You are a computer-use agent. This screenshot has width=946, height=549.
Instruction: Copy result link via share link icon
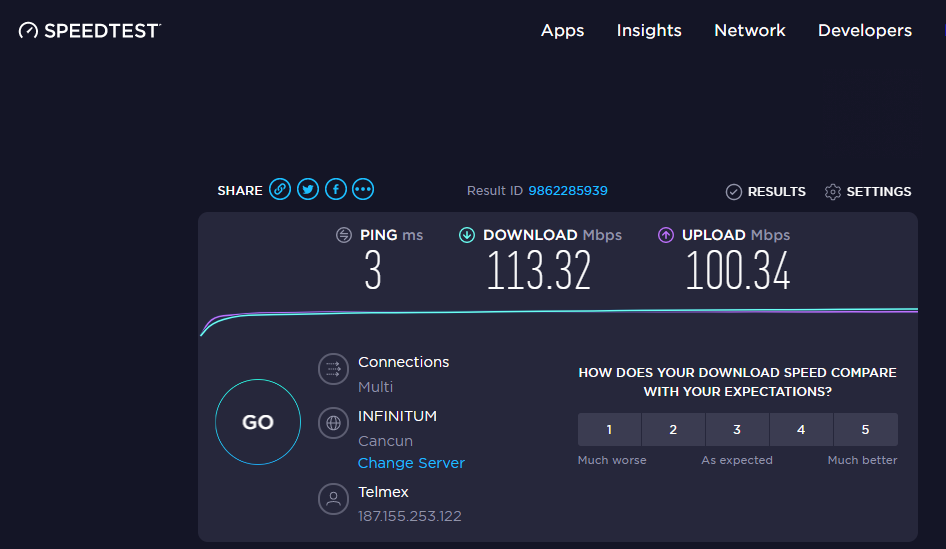[280, 189]
